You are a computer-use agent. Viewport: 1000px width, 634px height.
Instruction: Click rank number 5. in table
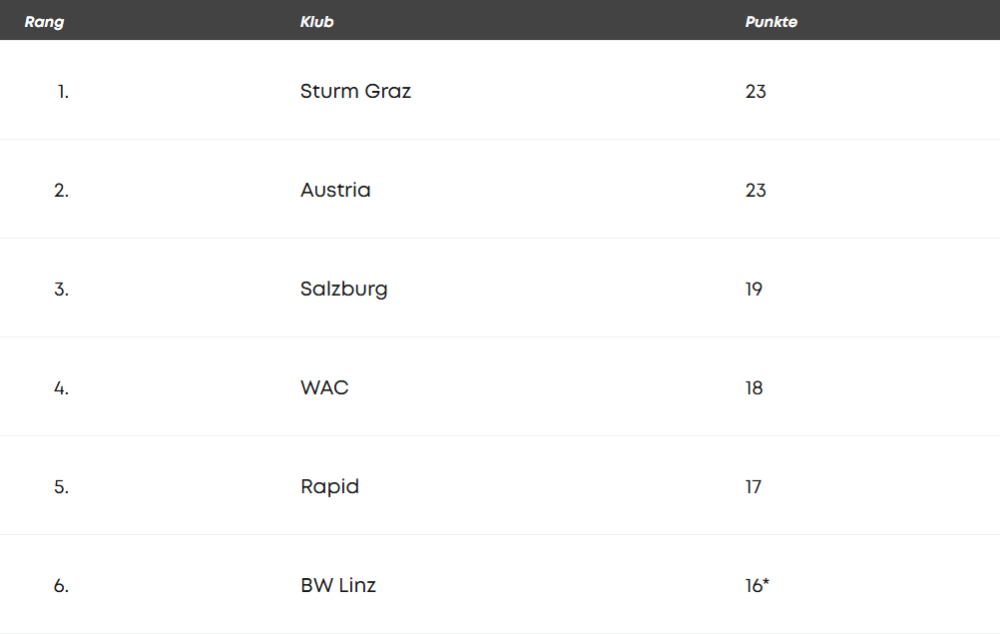(61, 487)
